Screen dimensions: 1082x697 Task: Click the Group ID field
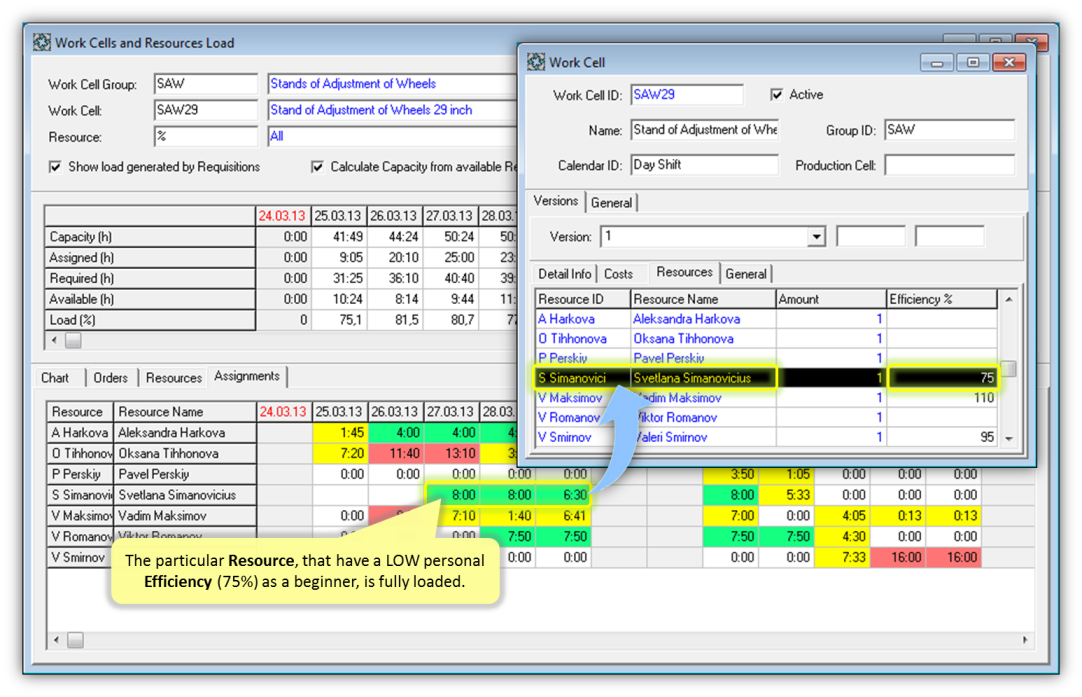tap(950, 130)
